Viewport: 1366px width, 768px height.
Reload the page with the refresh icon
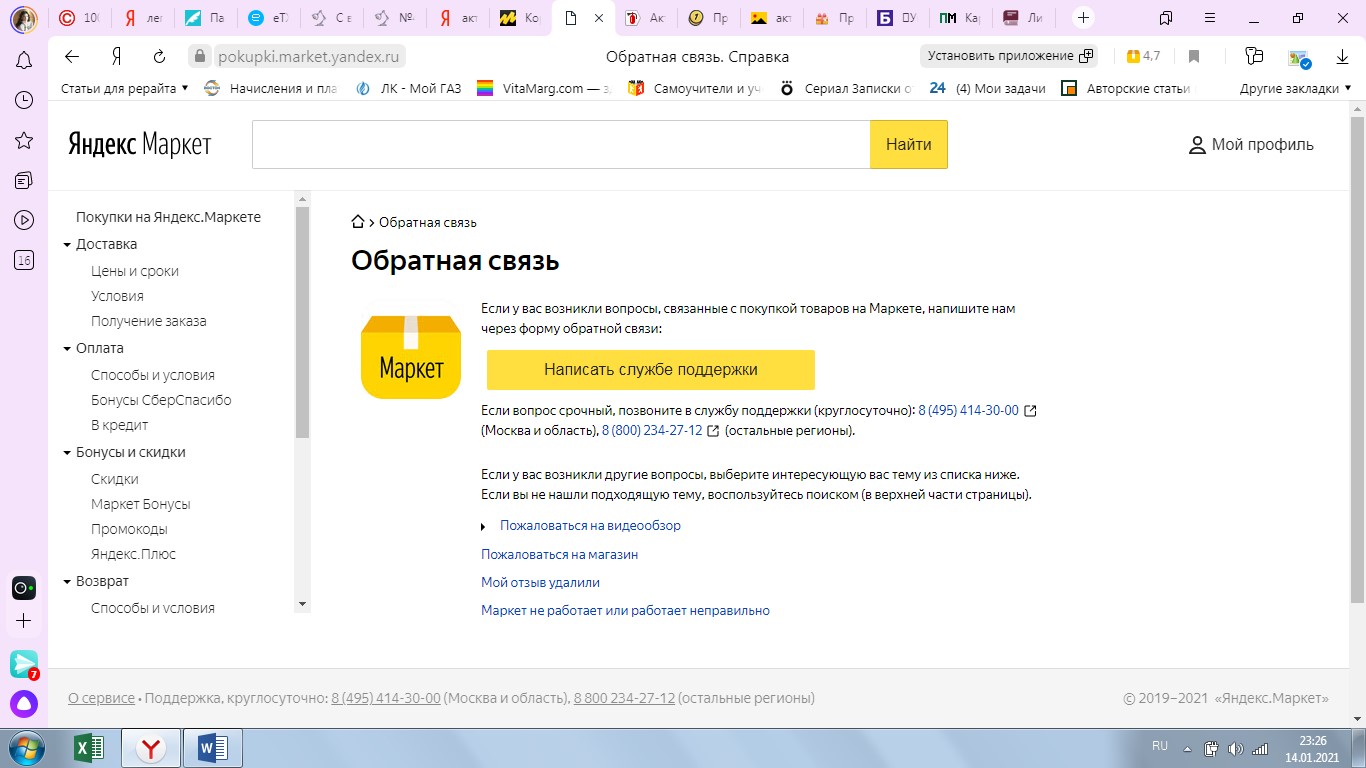159,56
